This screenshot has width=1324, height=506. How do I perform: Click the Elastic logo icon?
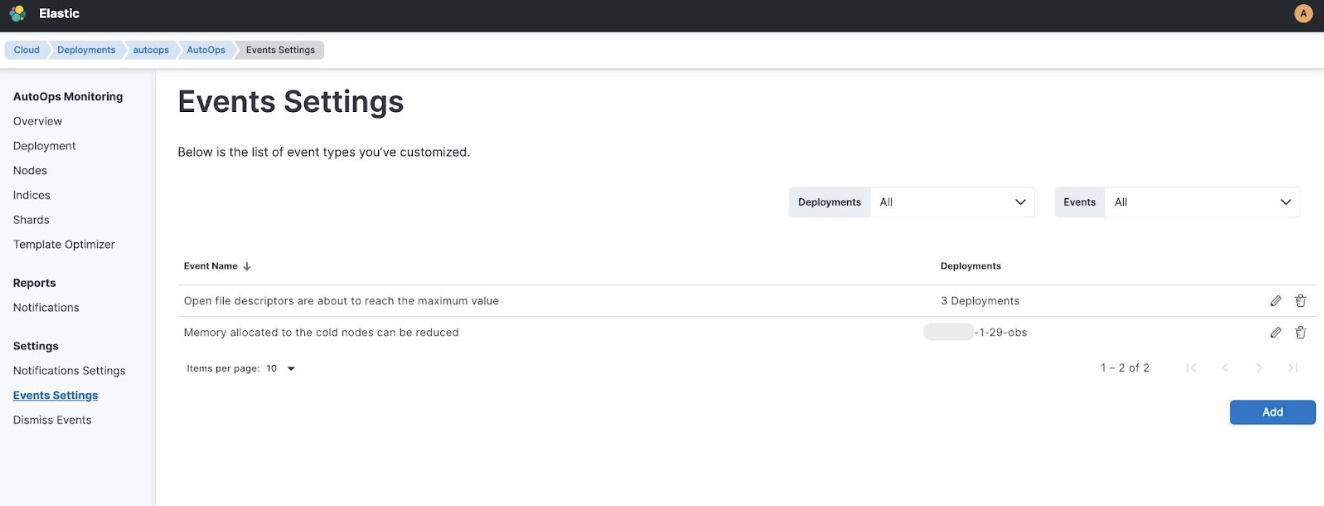(x=17, y=14)
